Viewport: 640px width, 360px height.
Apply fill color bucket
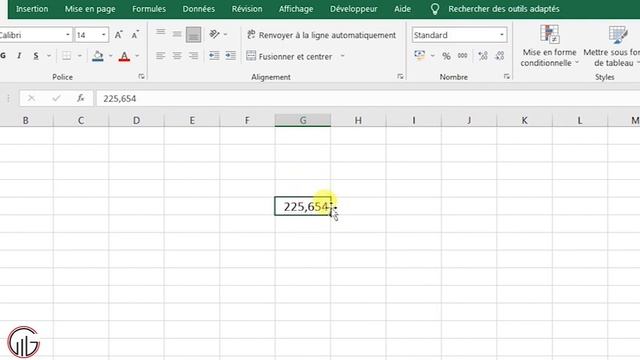(98, 56)
